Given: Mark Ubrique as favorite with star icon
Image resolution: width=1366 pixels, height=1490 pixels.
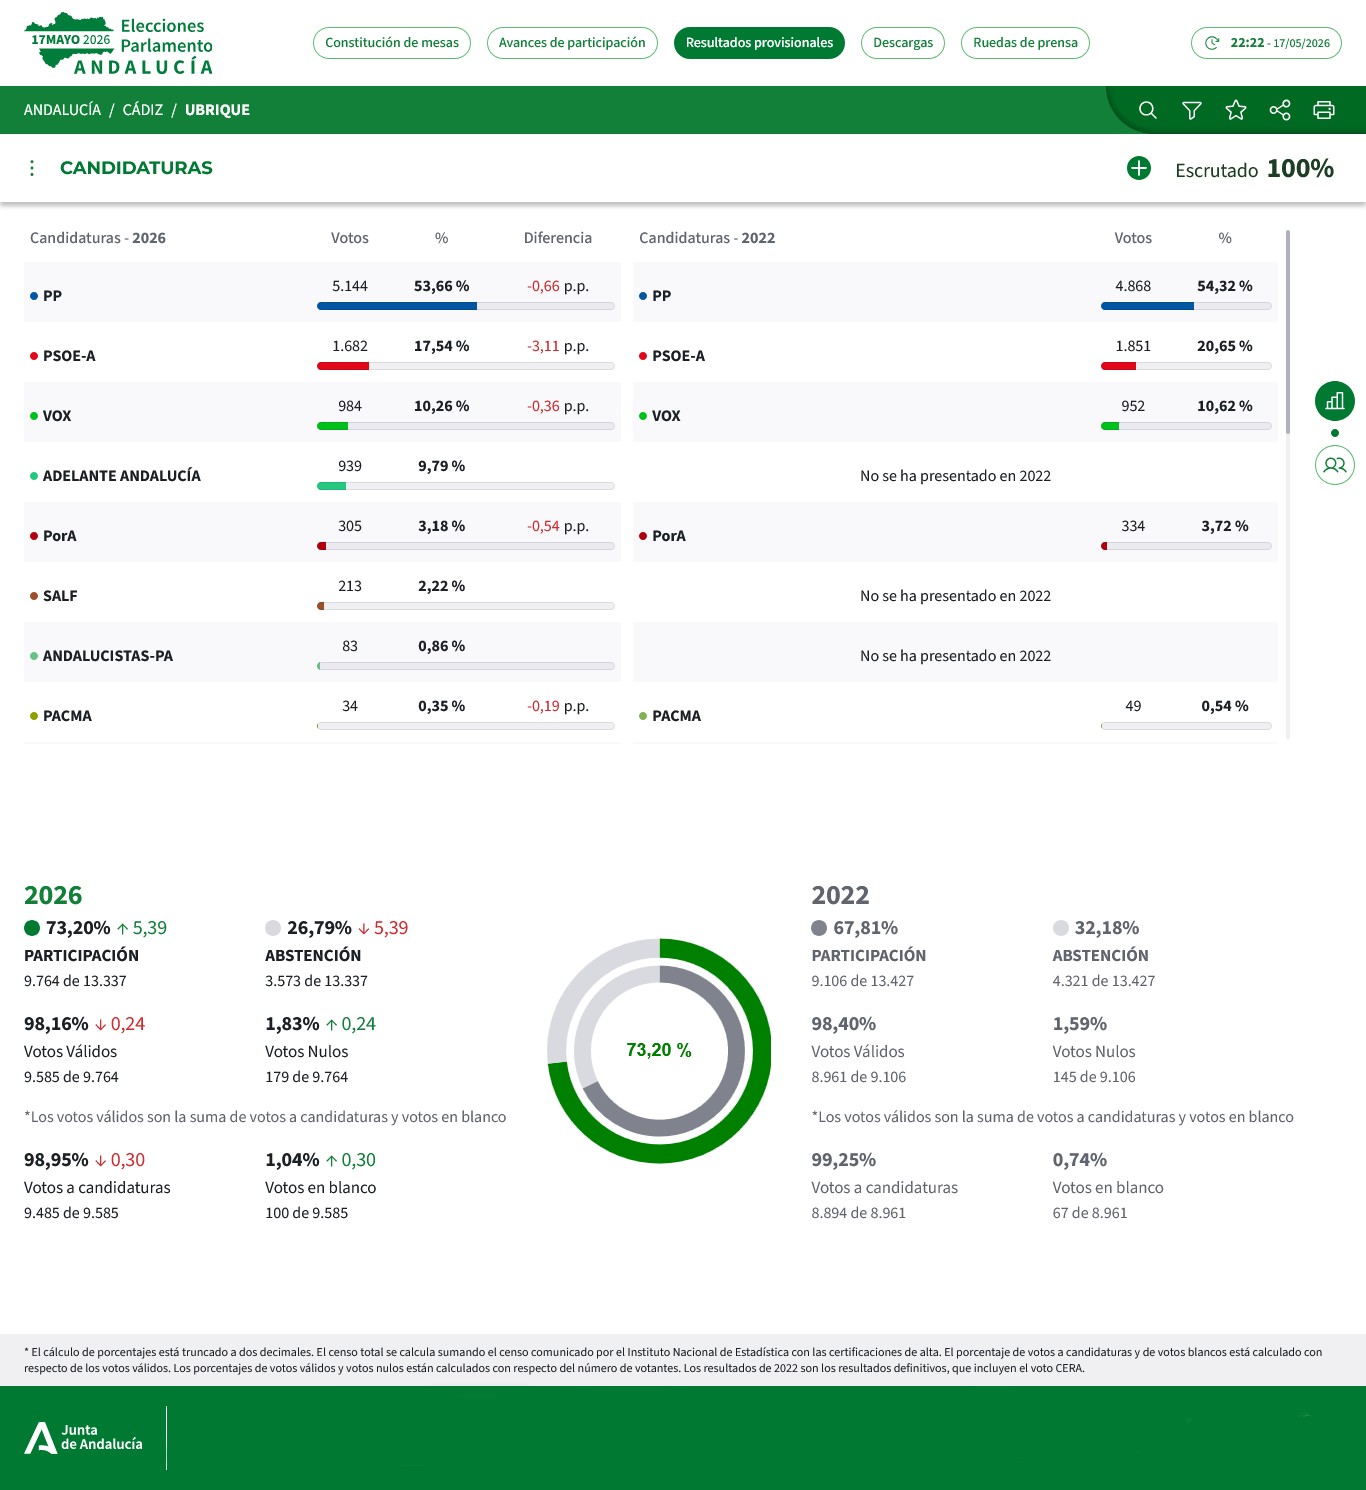Looking at the screenshot, I should (x=1236, y=110).
